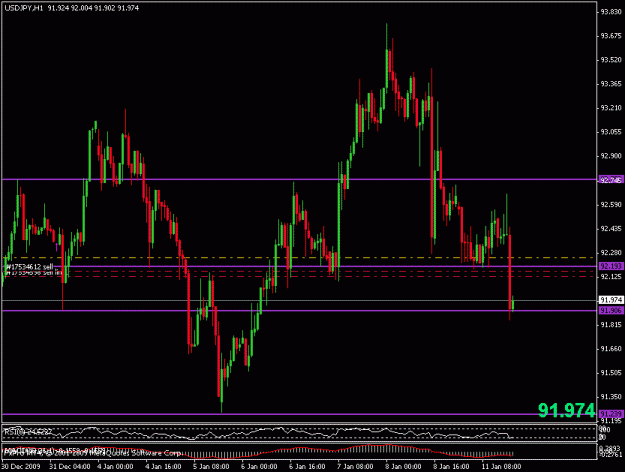Image resolution: width=625 pixels, height=472 pixels.
Task: Click the 93.675 price scale label
Action: [x=611, y=36]
